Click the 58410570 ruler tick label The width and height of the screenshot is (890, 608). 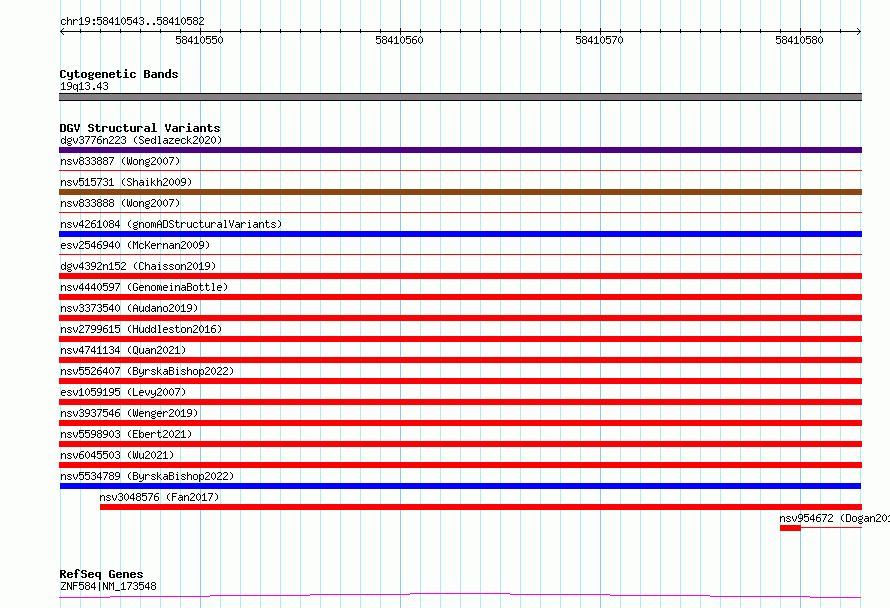599,40
